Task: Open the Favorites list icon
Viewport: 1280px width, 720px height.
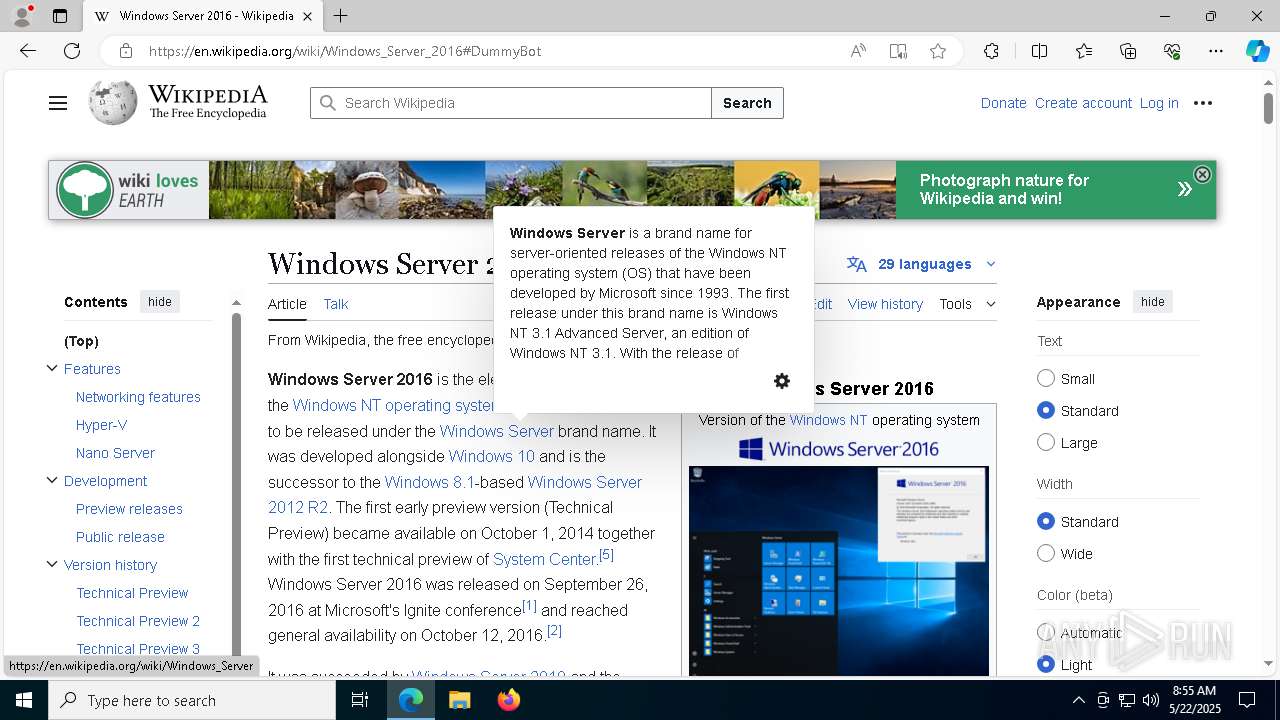Action: 1084,51
